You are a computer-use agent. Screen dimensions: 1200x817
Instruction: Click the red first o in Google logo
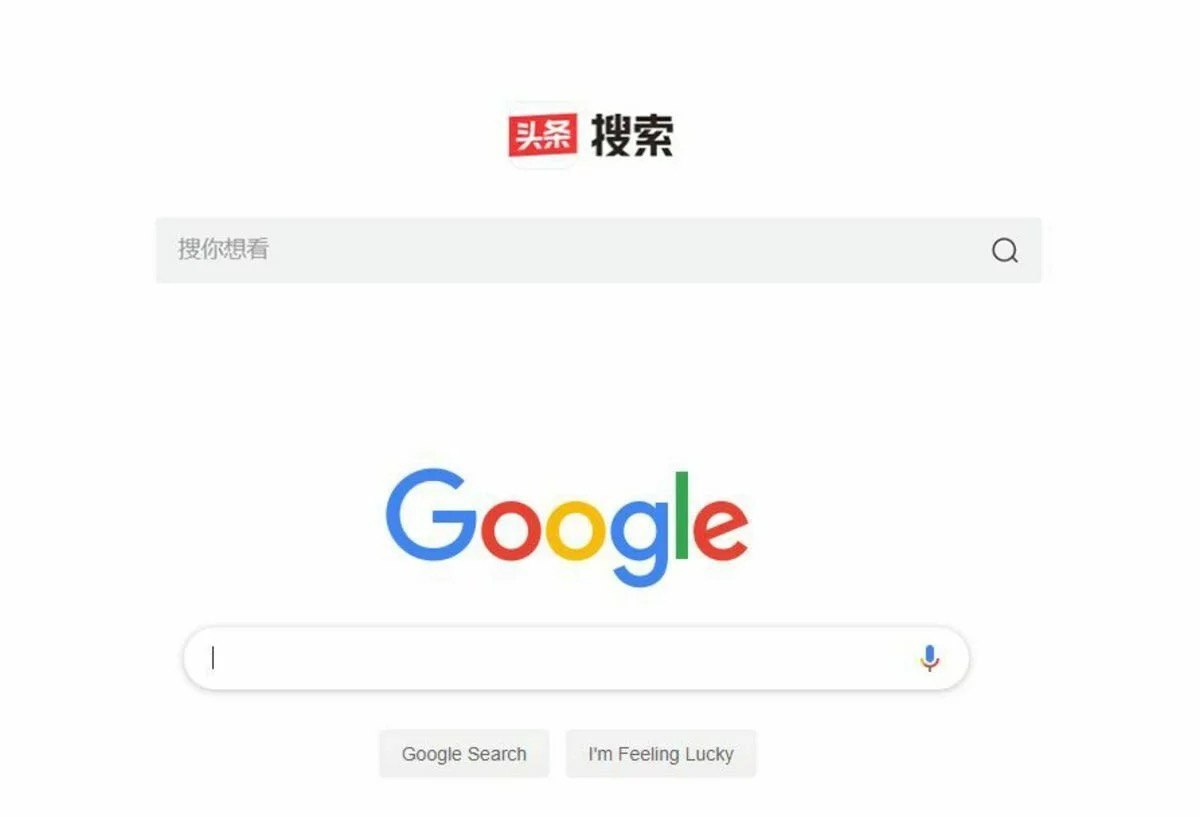[512, 530]
